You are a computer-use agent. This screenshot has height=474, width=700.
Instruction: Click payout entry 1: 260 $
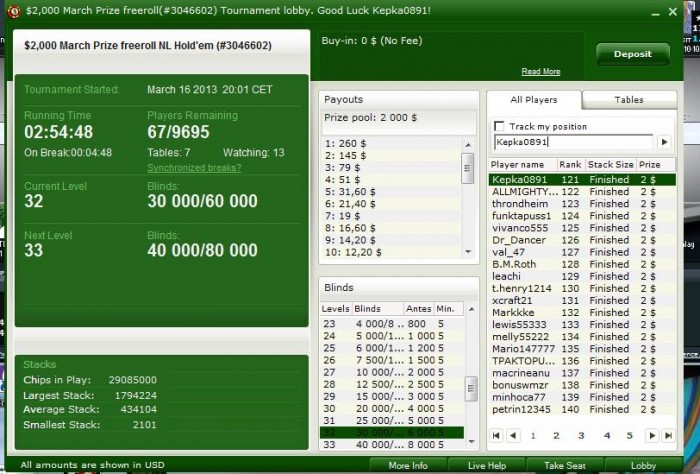tap(391, 144)
